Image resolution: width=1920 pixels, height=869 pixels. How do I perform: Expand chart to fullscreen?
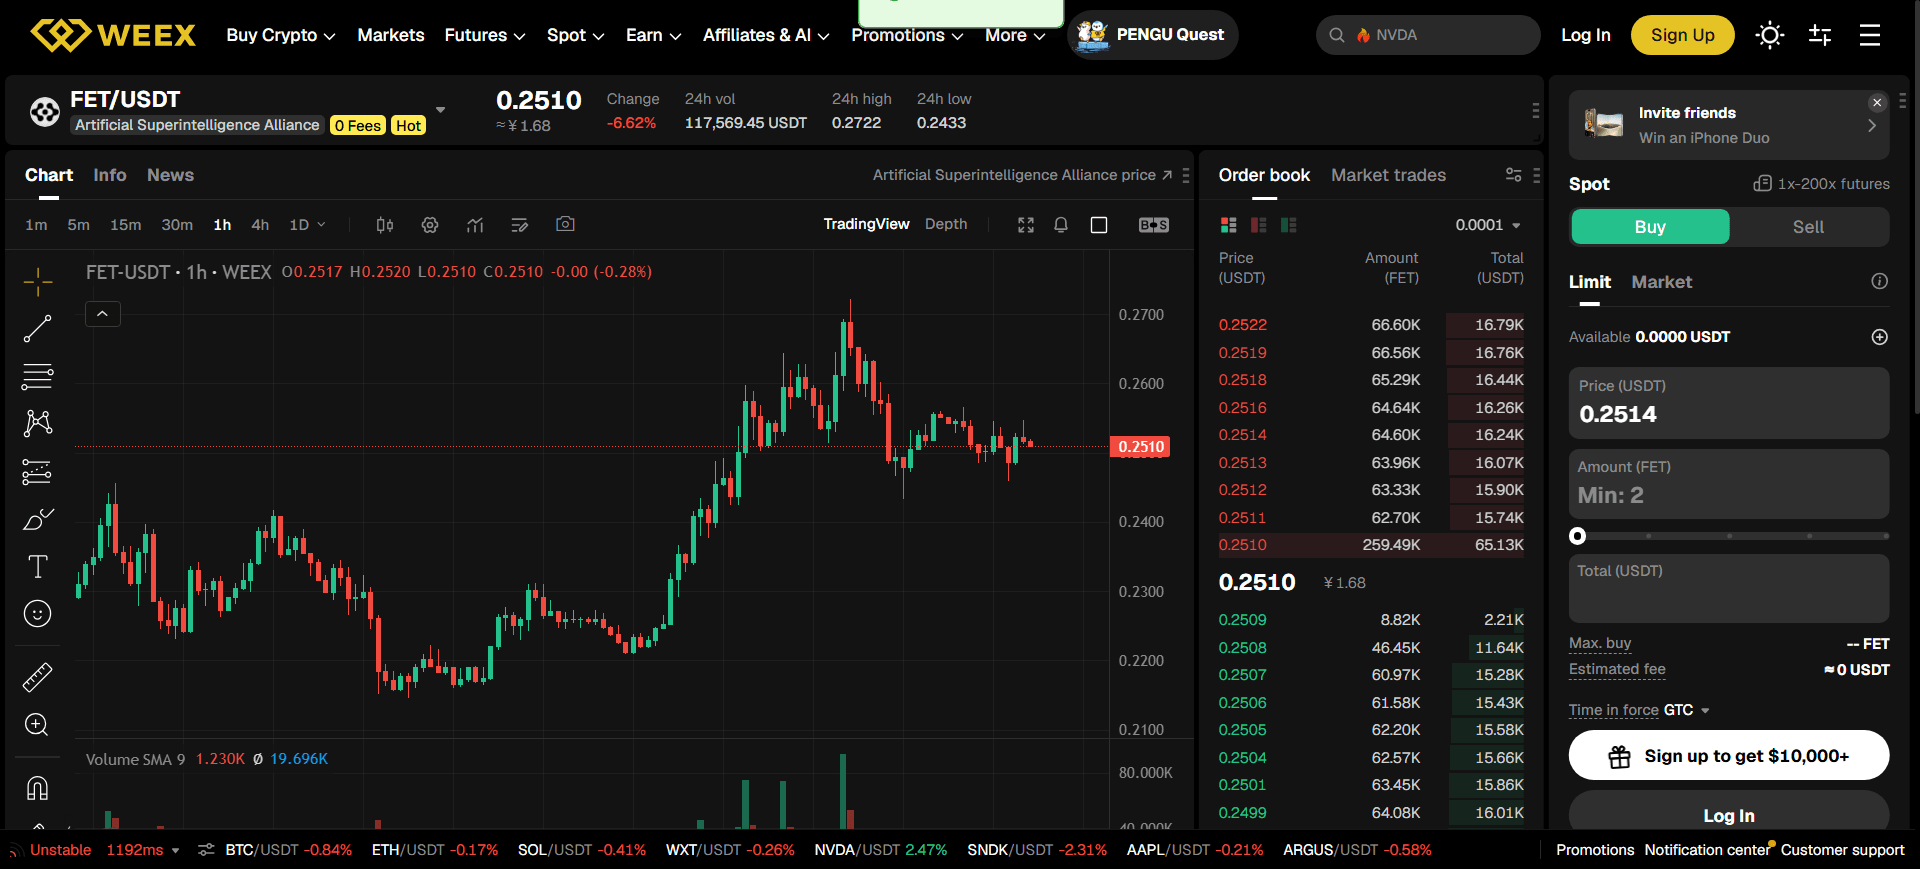(x=1026, y=225)
